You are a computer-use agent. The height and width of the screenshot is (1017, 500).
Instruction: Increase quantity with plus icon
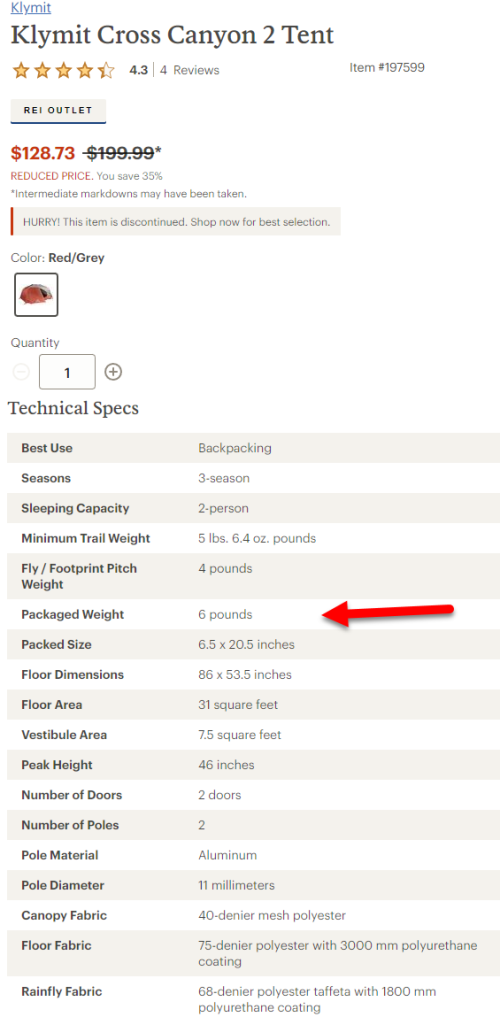(x=113, y=372)
